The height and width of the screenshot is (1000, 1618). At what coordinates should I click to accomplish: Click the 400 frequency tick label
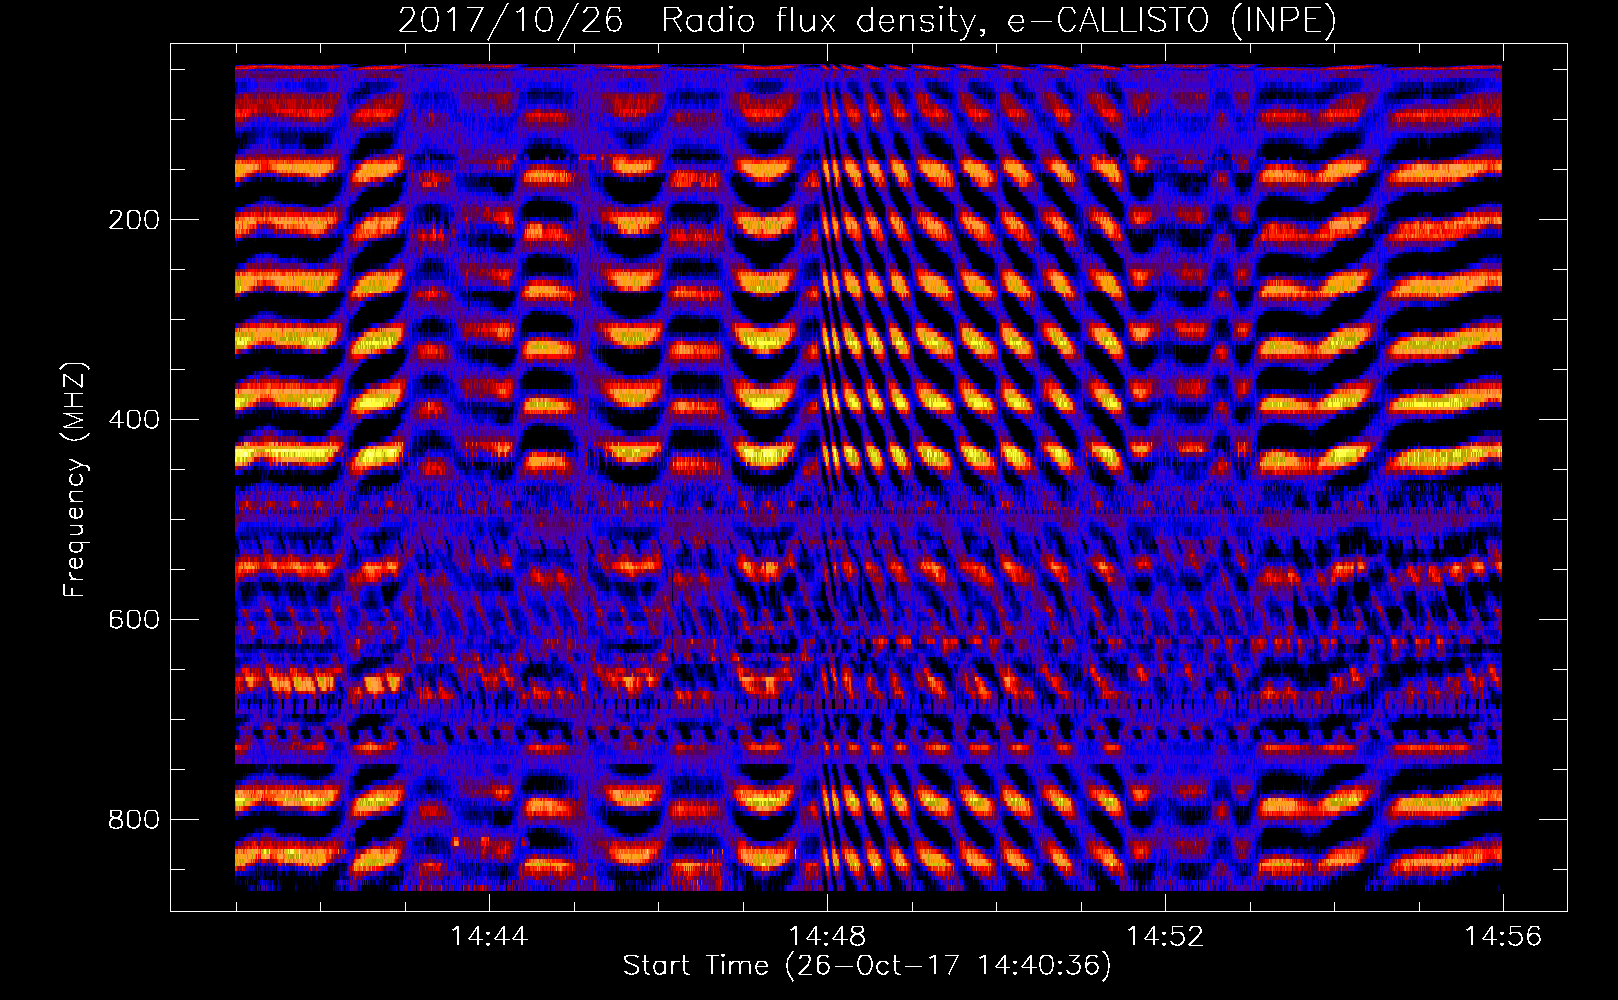point(134,419)
